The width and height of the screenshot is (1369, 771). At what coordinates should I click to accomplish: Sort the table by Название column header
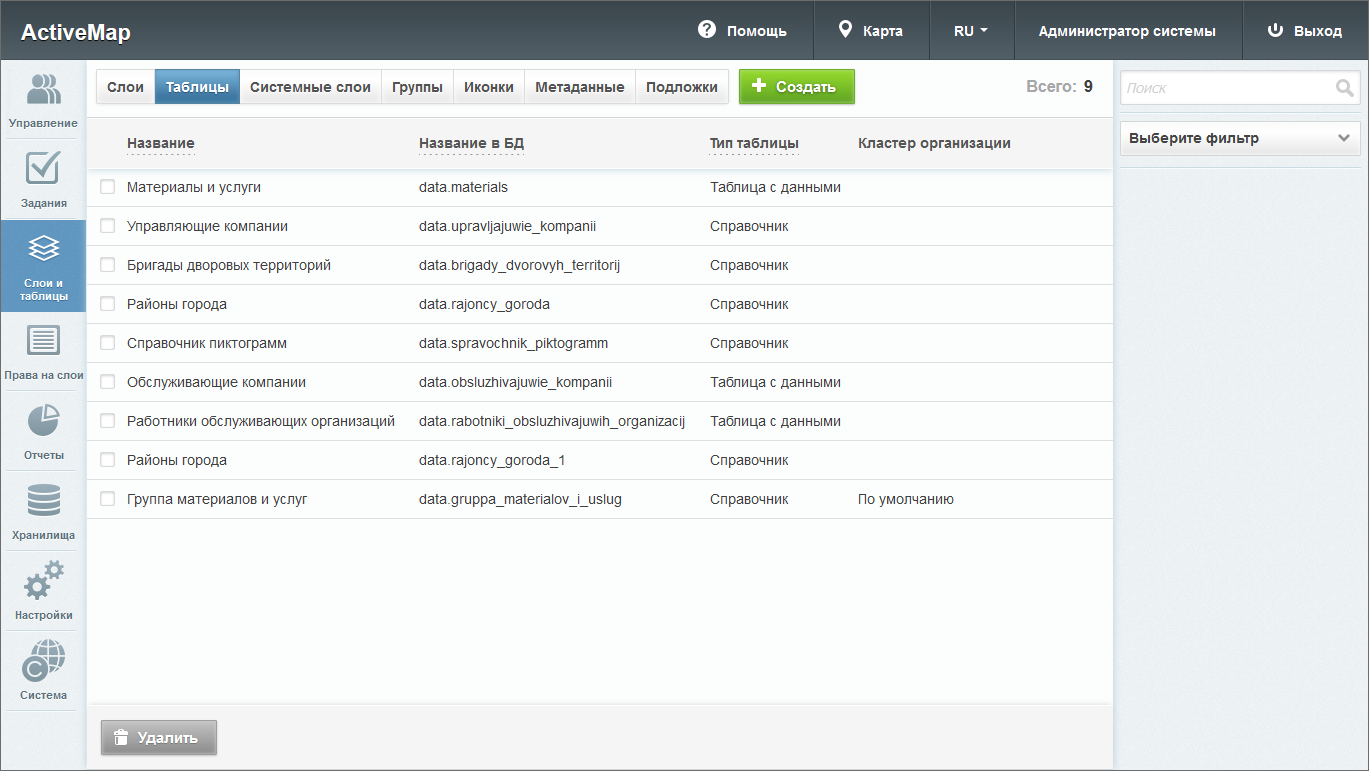[x=160, y=143]
